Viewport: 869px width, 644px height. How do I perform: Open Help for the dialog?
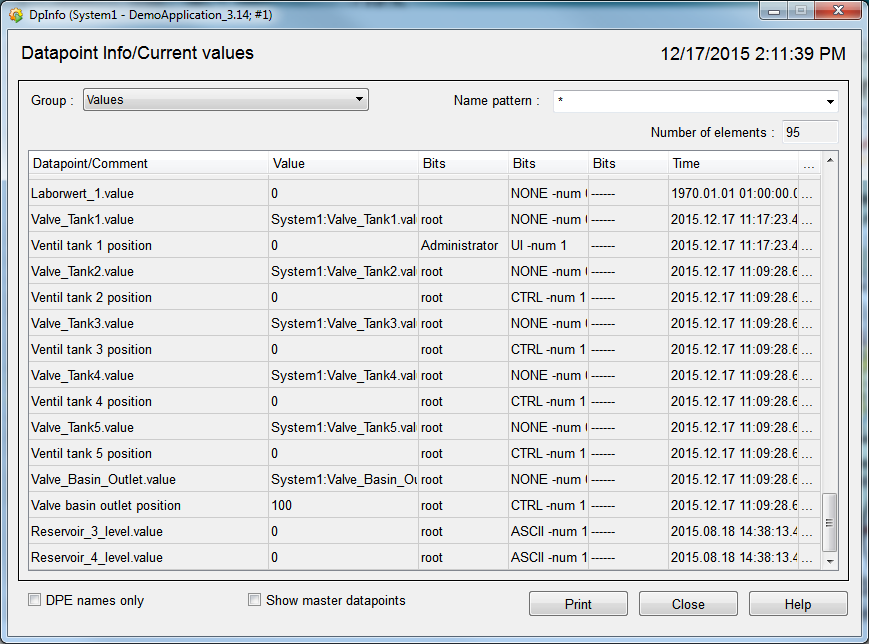[797, 604]
